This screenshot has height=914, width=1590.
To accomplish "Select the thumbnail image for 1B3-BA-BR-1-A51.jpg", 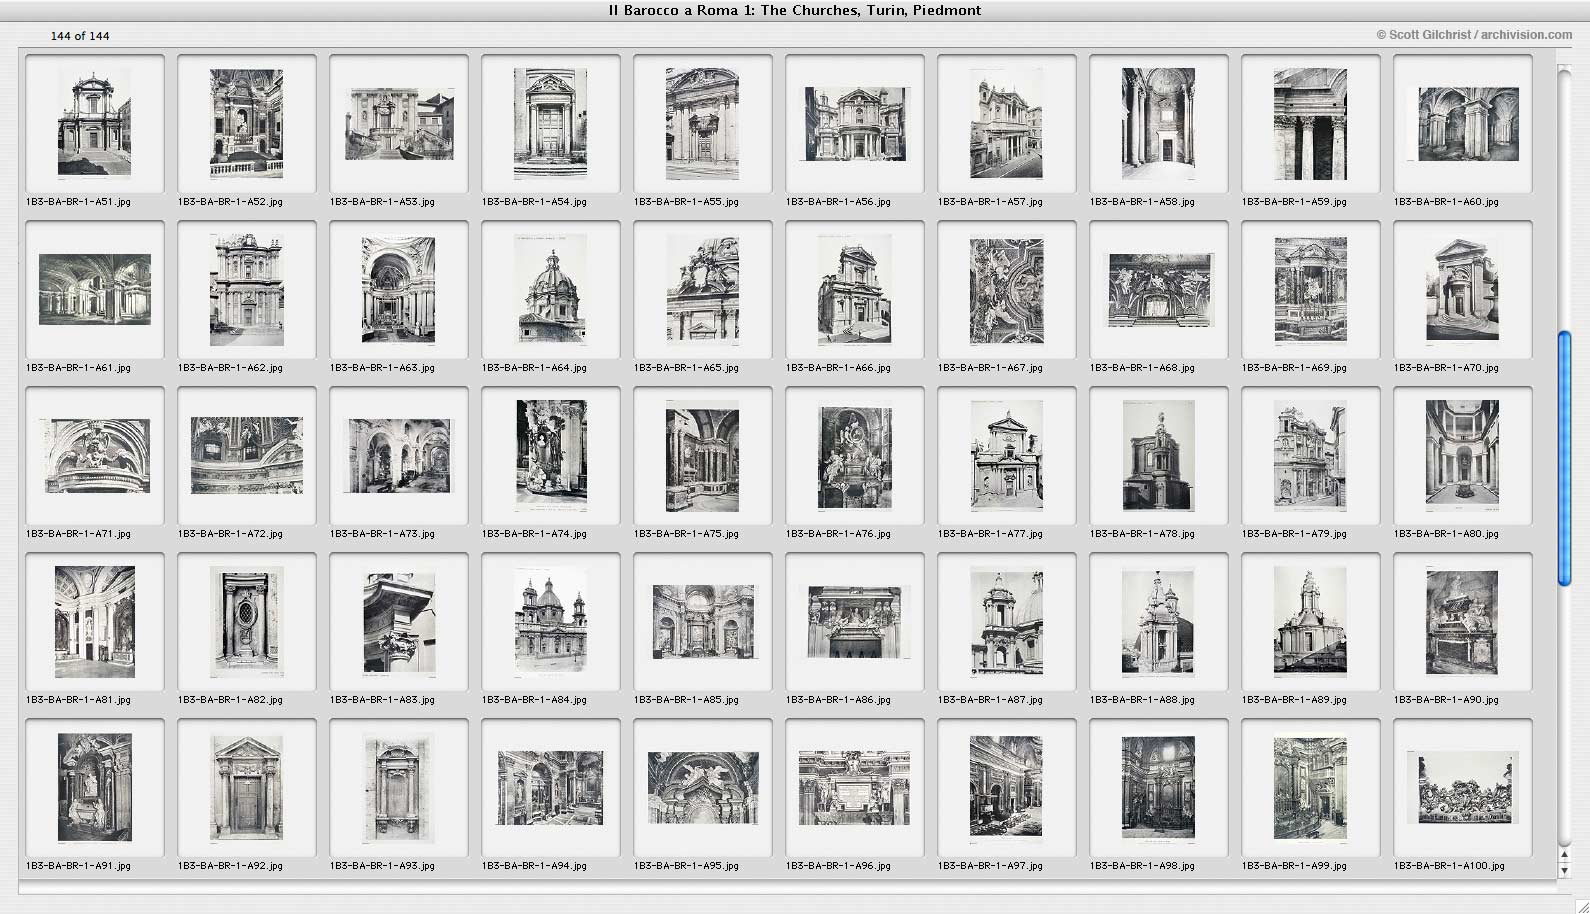I will 95,124.
